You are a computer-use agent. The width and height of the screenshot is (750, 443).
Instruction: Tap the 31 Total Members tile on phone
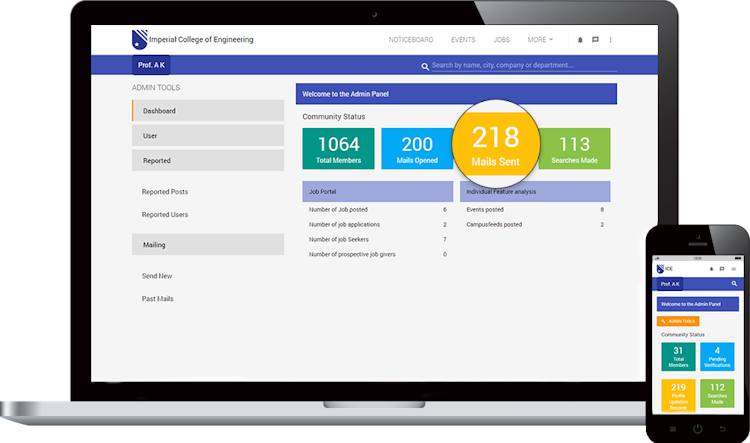coord(678,356)
